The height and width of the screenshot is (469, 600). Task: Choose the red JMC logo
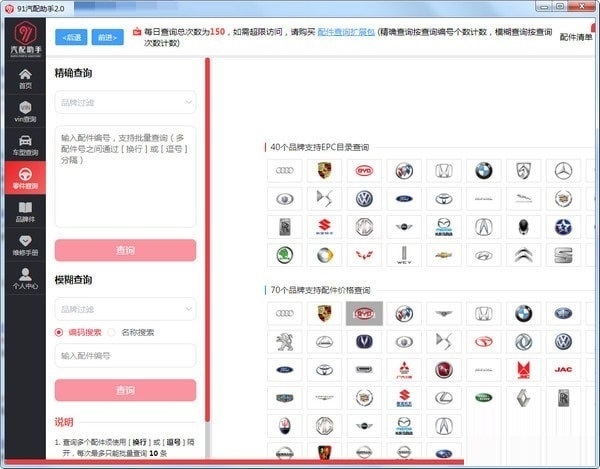click(x=523, y=370)
